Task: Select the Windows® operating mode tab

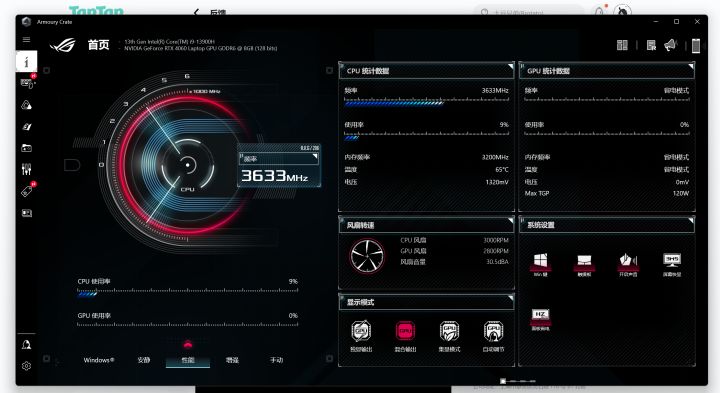Action: (x=99, y=360)
